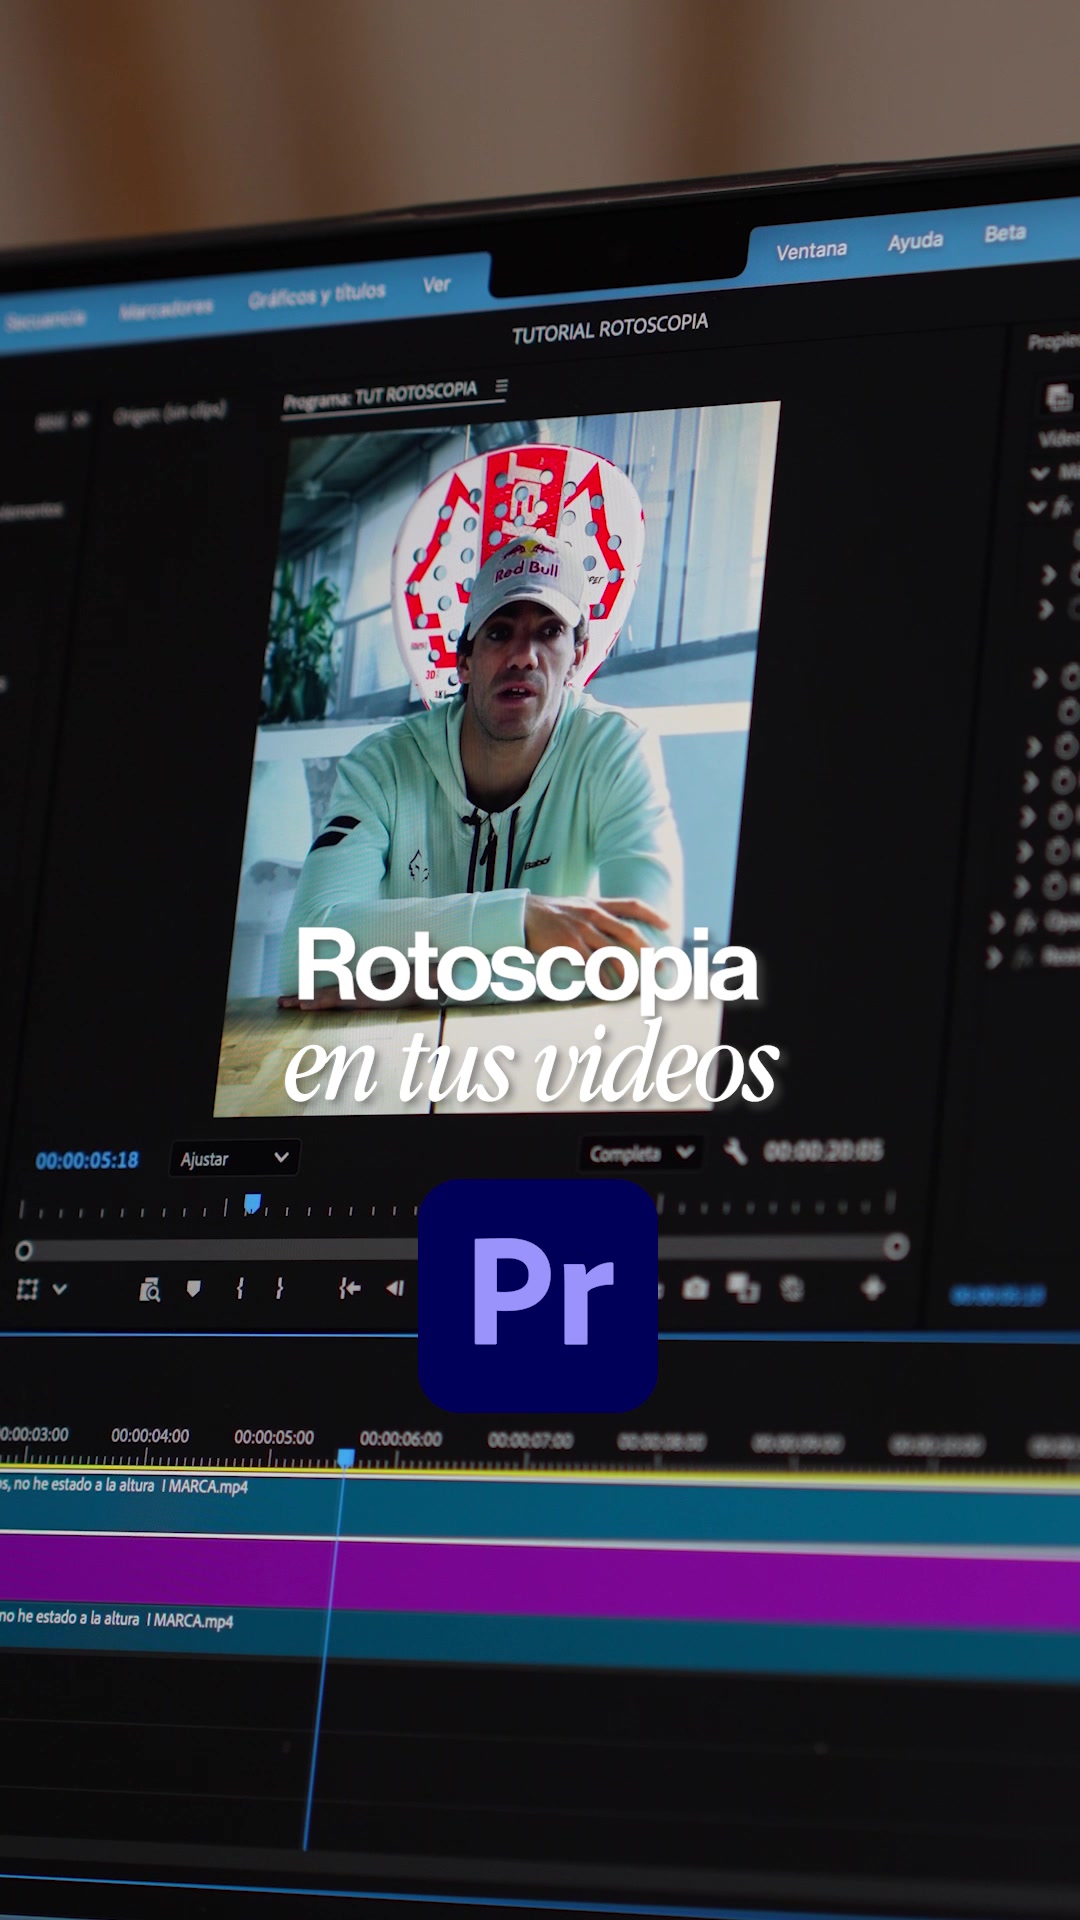Click the Step Back one frame icon
Image resolution: width=1080 pixels, height=1920 pixels.
tap(396, 1288)
